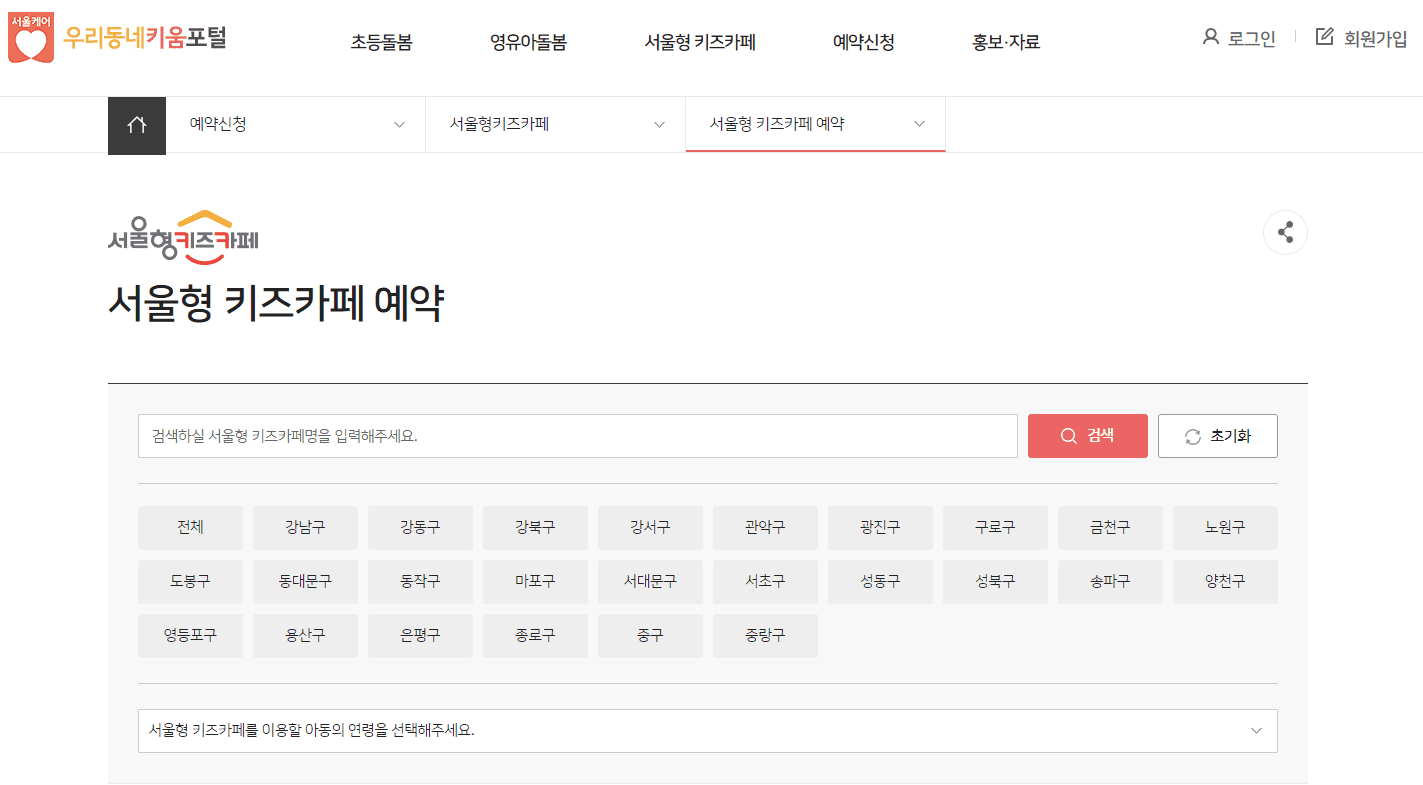Click the 검색 search button
The height and width of the screenshot is (785, 1423).
pyautogui.click(x=1087, y=435)
